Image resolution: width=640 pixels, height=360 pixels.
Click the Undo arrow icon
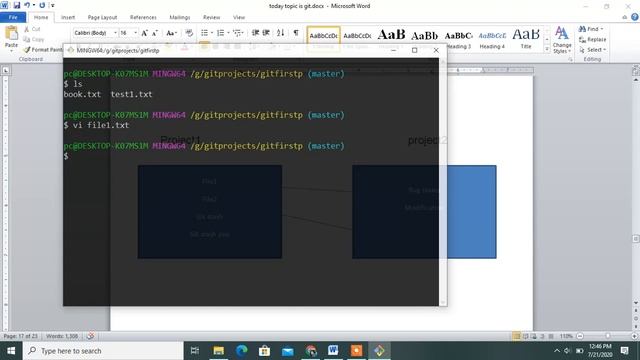coord(27,5)
